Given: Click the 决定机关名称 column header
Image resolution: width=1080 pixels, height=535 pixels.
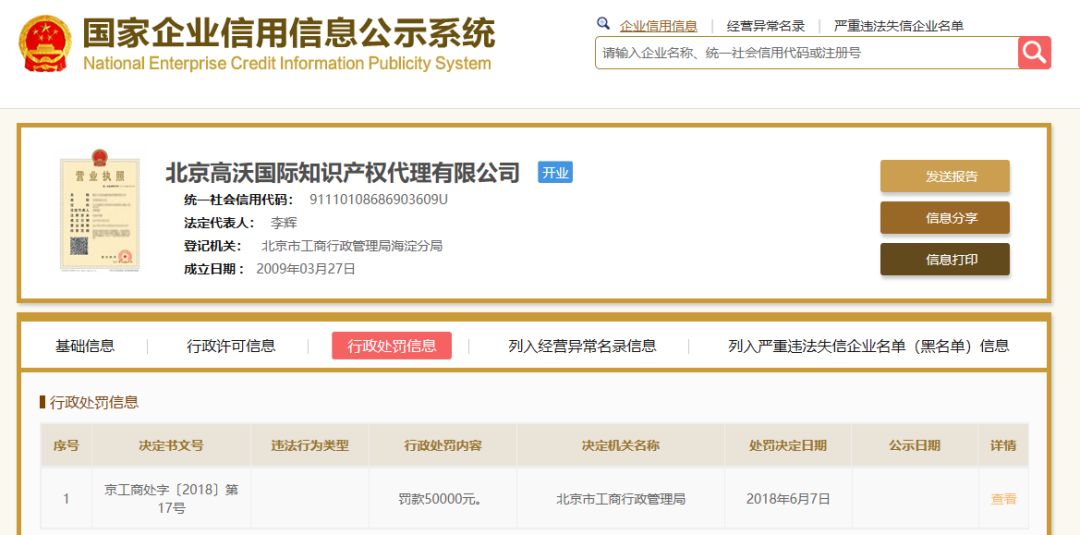Looking at the screenshot, I should (x=621, y=445).
